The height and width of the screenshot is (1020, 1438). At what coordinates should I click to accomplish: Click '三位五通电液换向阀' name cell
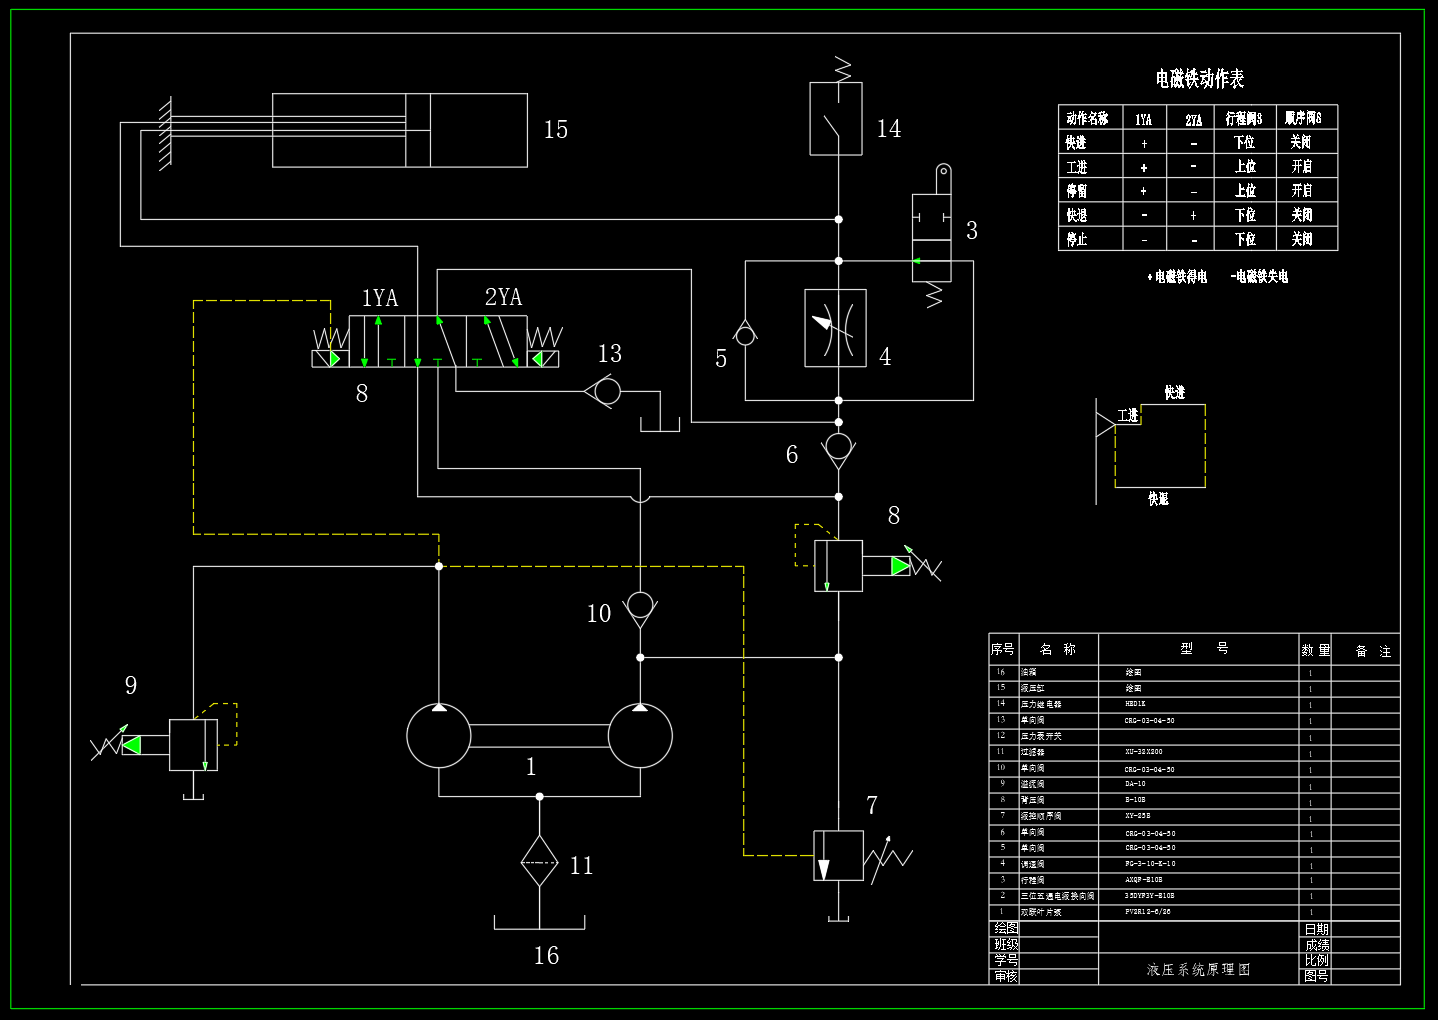click(x=1058, y=897)
